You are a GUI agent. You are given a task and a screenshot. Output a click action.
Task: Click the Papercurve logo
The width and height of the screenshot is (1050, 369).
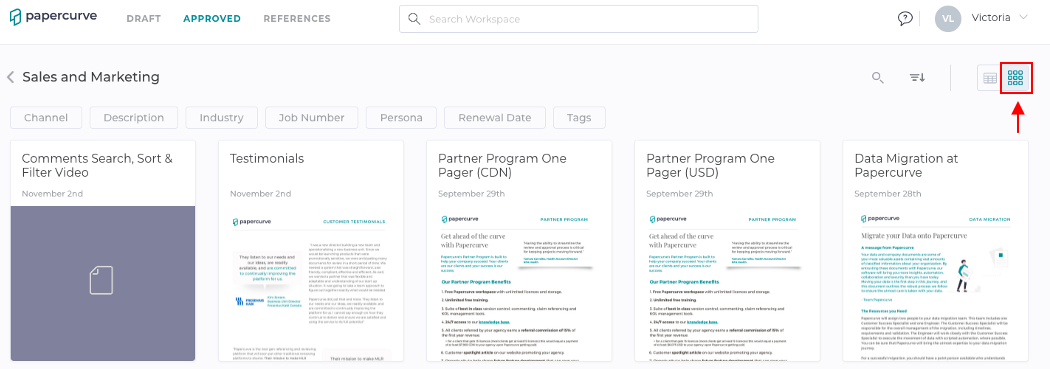(x=53, y=17)
